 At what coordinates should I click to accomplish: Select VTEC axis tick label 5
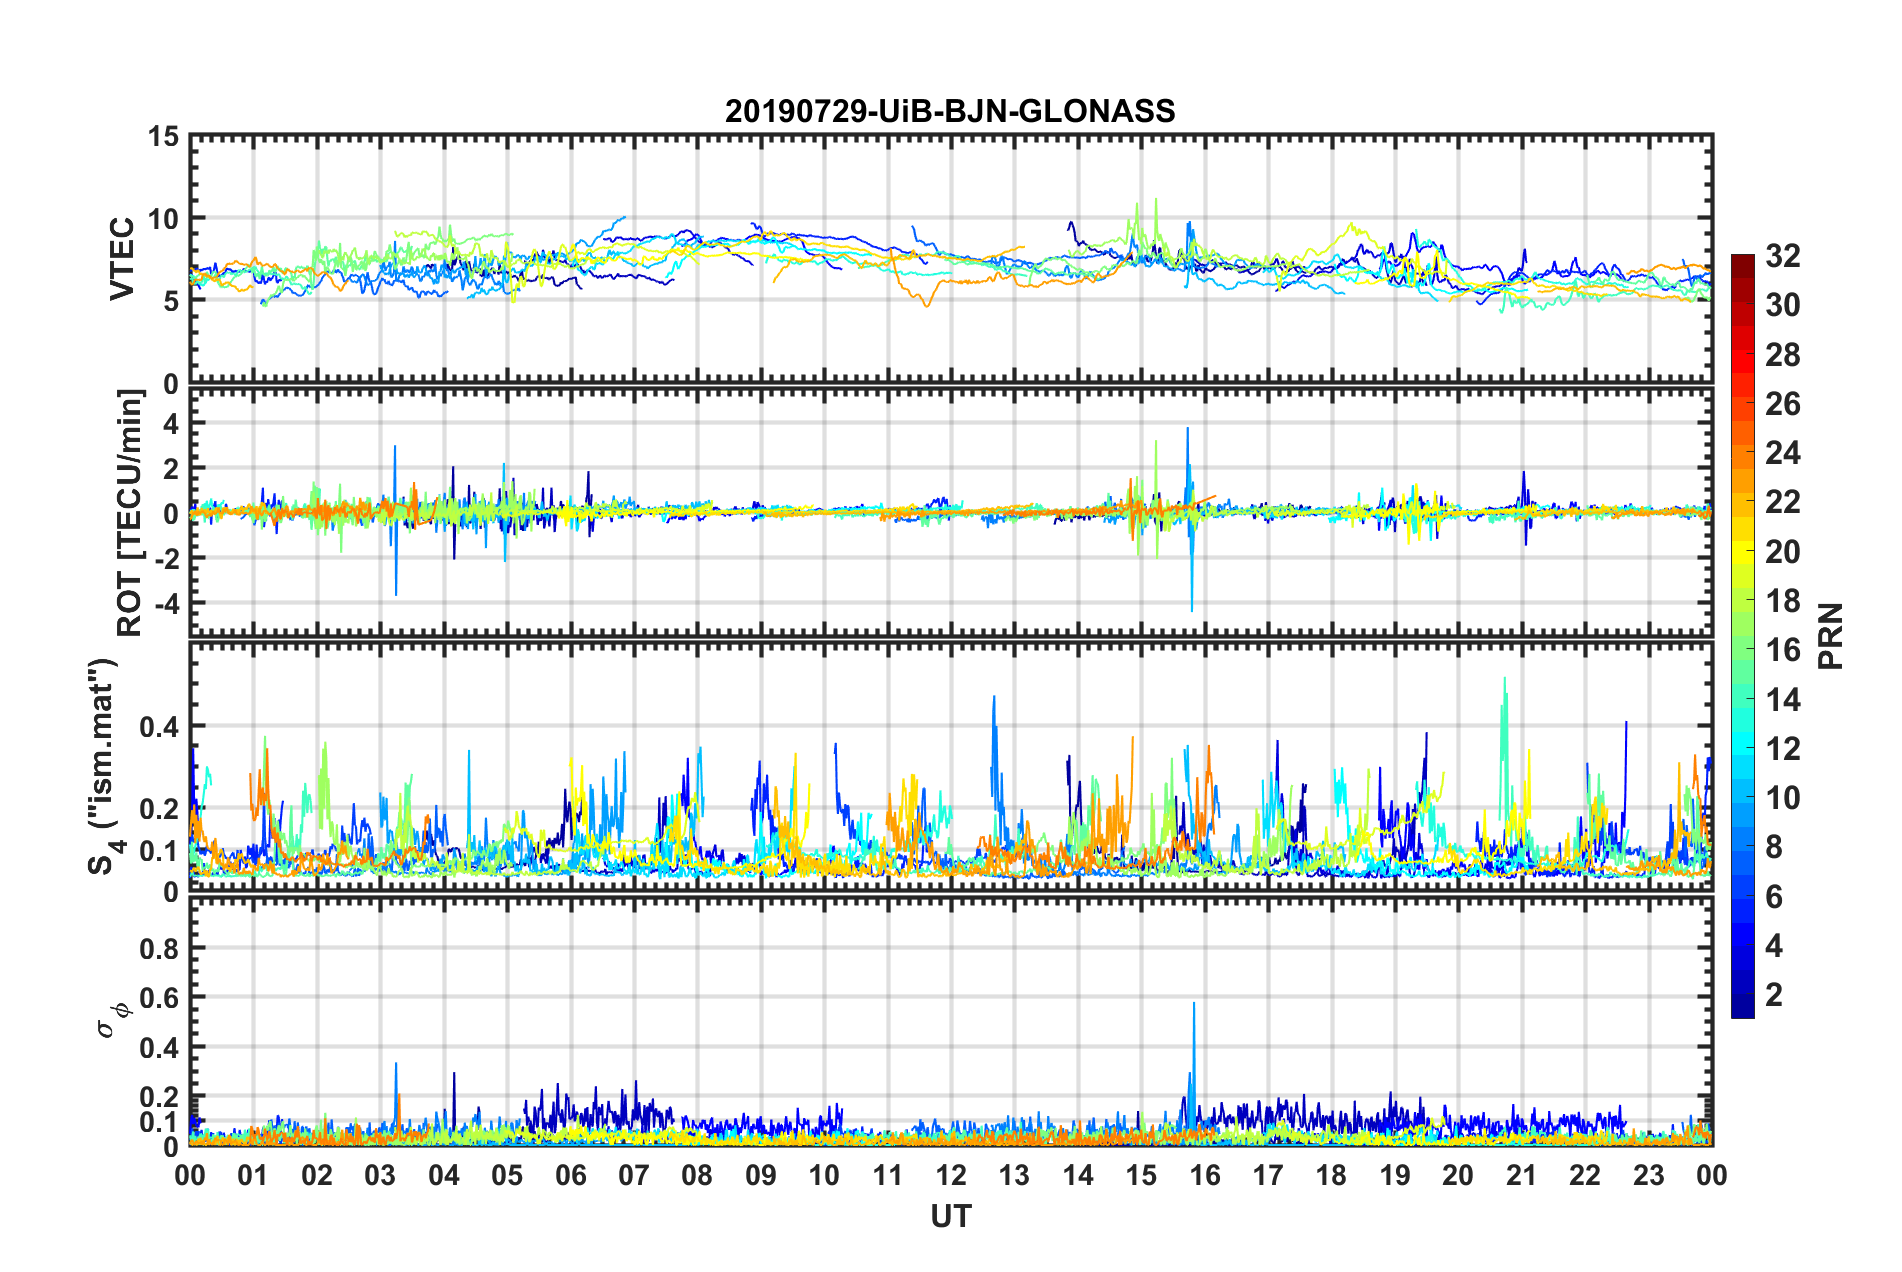[x=171, y=301]
